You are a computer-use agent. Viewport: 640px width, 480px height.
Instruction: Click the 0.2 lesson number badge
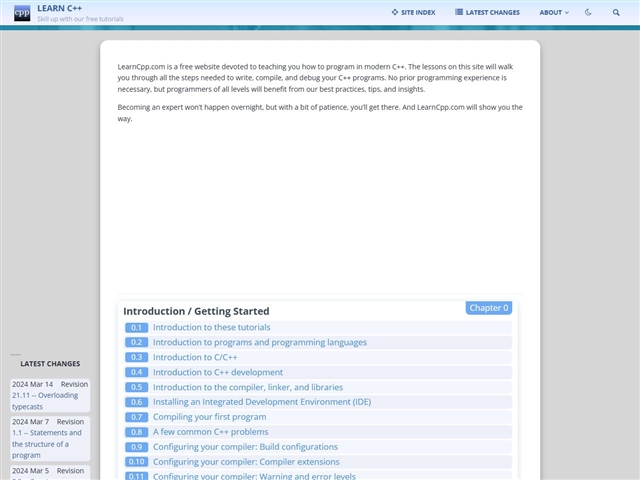point(136,342)
